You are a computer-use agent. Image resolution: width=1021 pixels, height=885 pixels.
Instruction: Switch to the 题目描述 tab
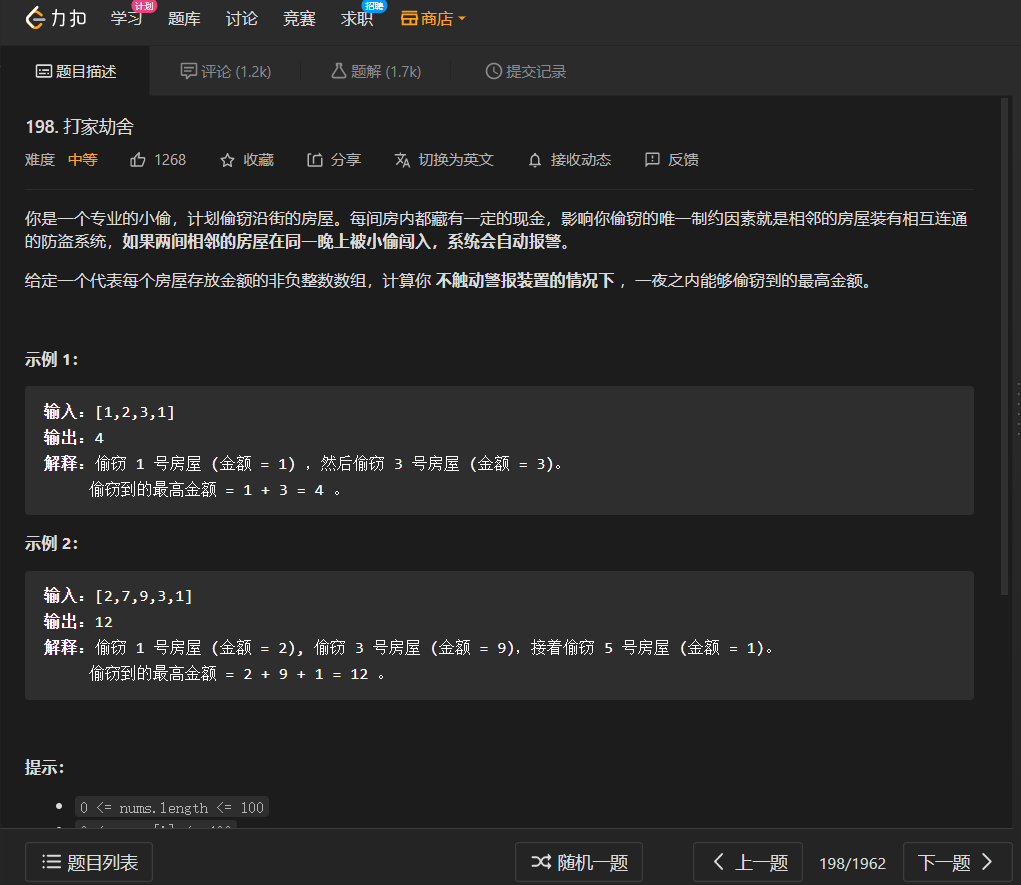tap(76, 71)
